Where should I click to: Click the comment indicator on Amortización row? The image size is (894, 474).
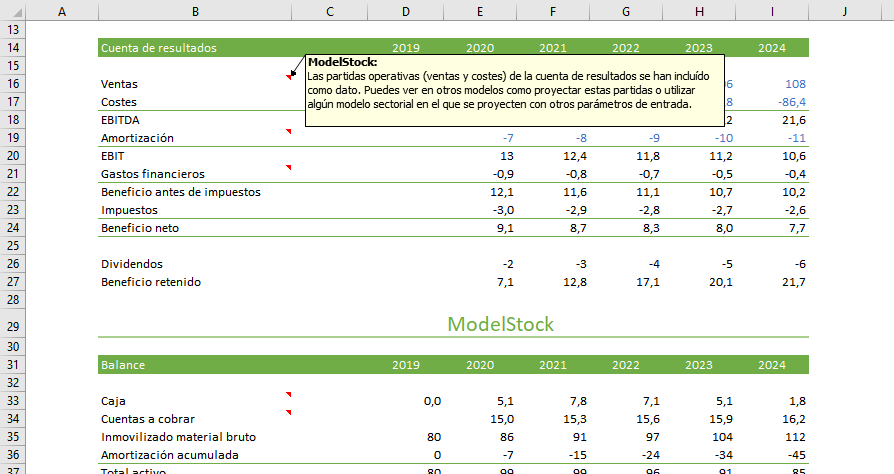click(x=288, y=132)
